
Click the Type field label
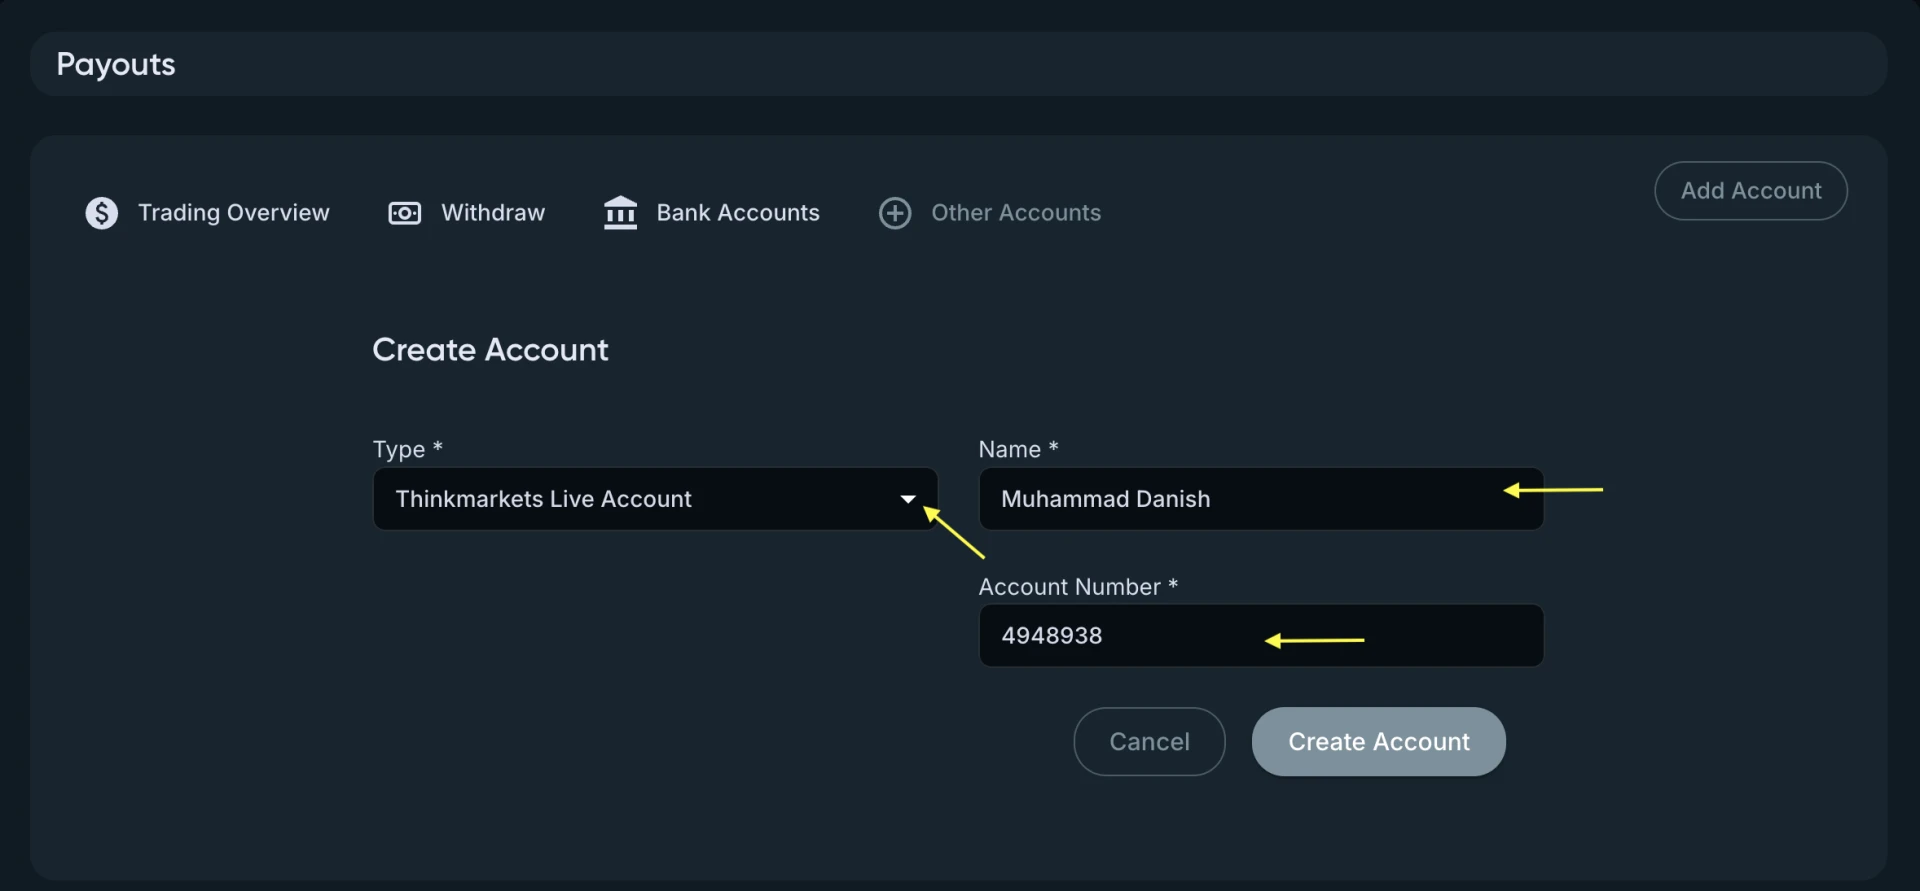pyautogui.click(x=400, y=450)
